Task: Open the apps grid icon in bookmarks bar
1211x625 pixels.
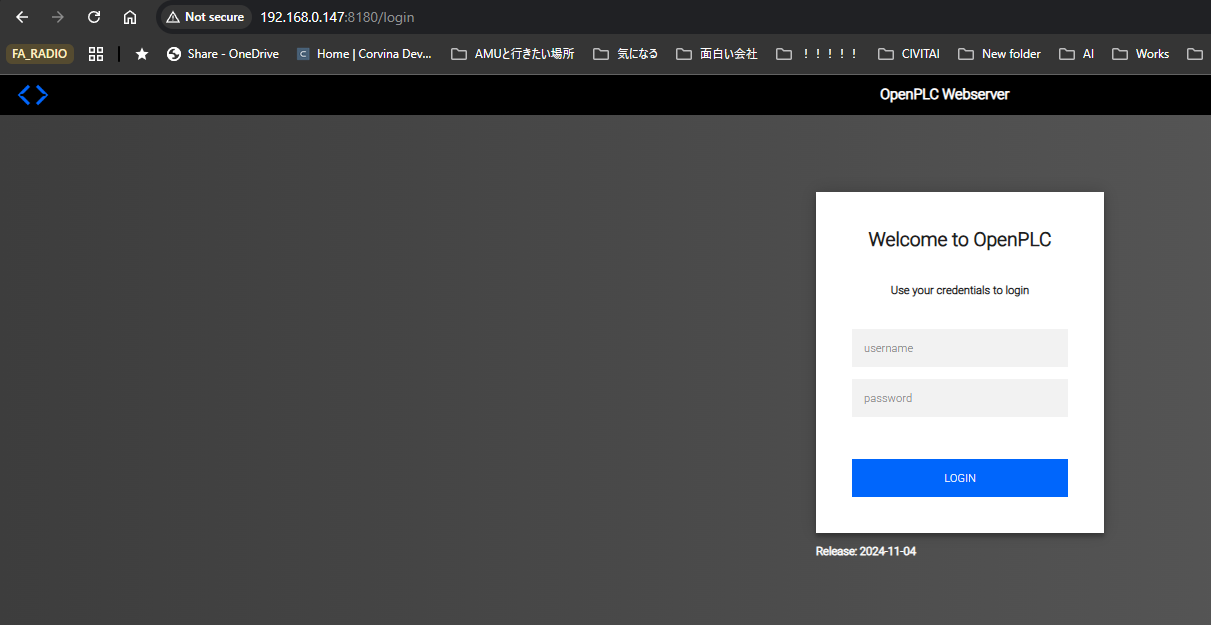Action: click(96, 54)
